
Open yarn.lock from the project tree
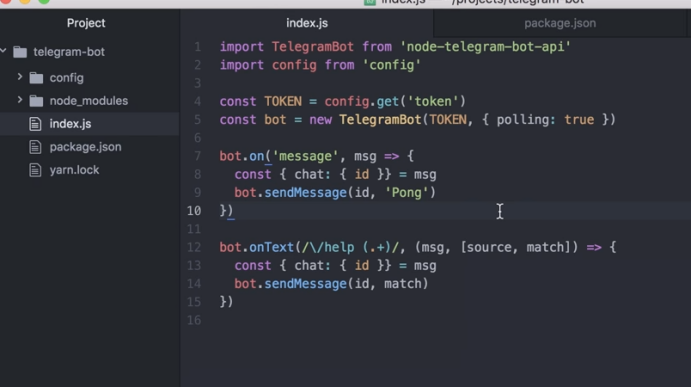click(x=74, y=170)
